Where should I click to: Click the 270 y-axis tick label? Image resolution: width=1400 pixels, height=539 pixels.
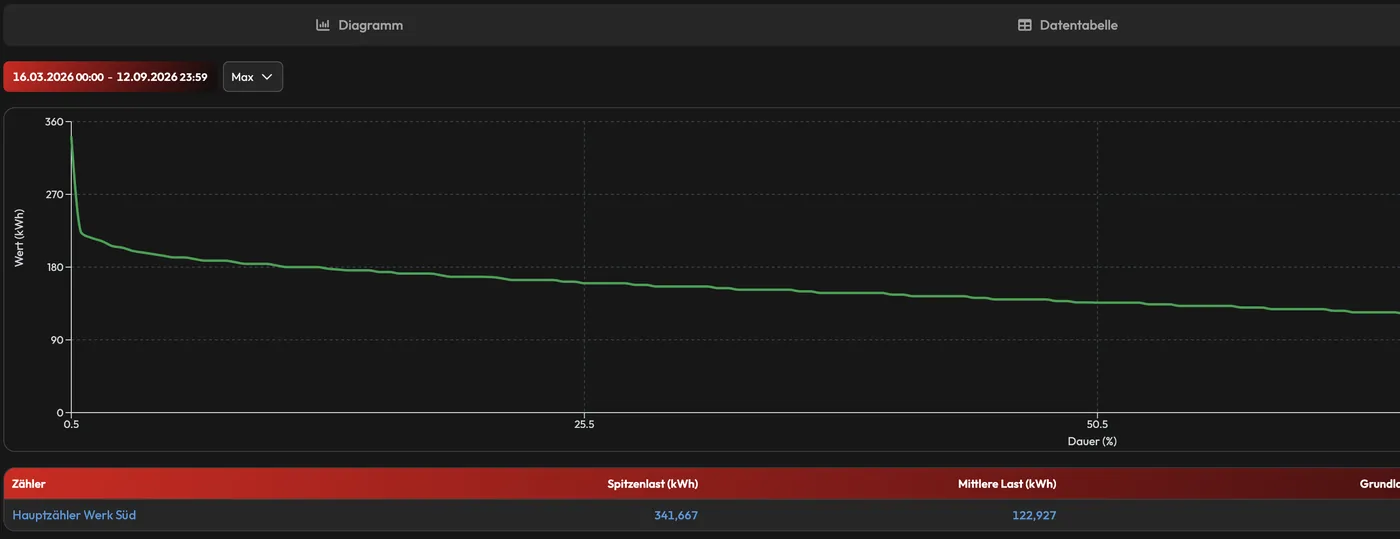tap(54, 195)
